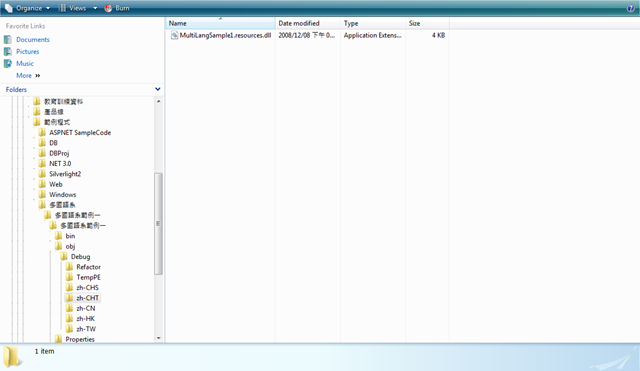Select the NET 3.0 folder
The image size is (640, 371).
pyautogui.click(x=60, y=164)
